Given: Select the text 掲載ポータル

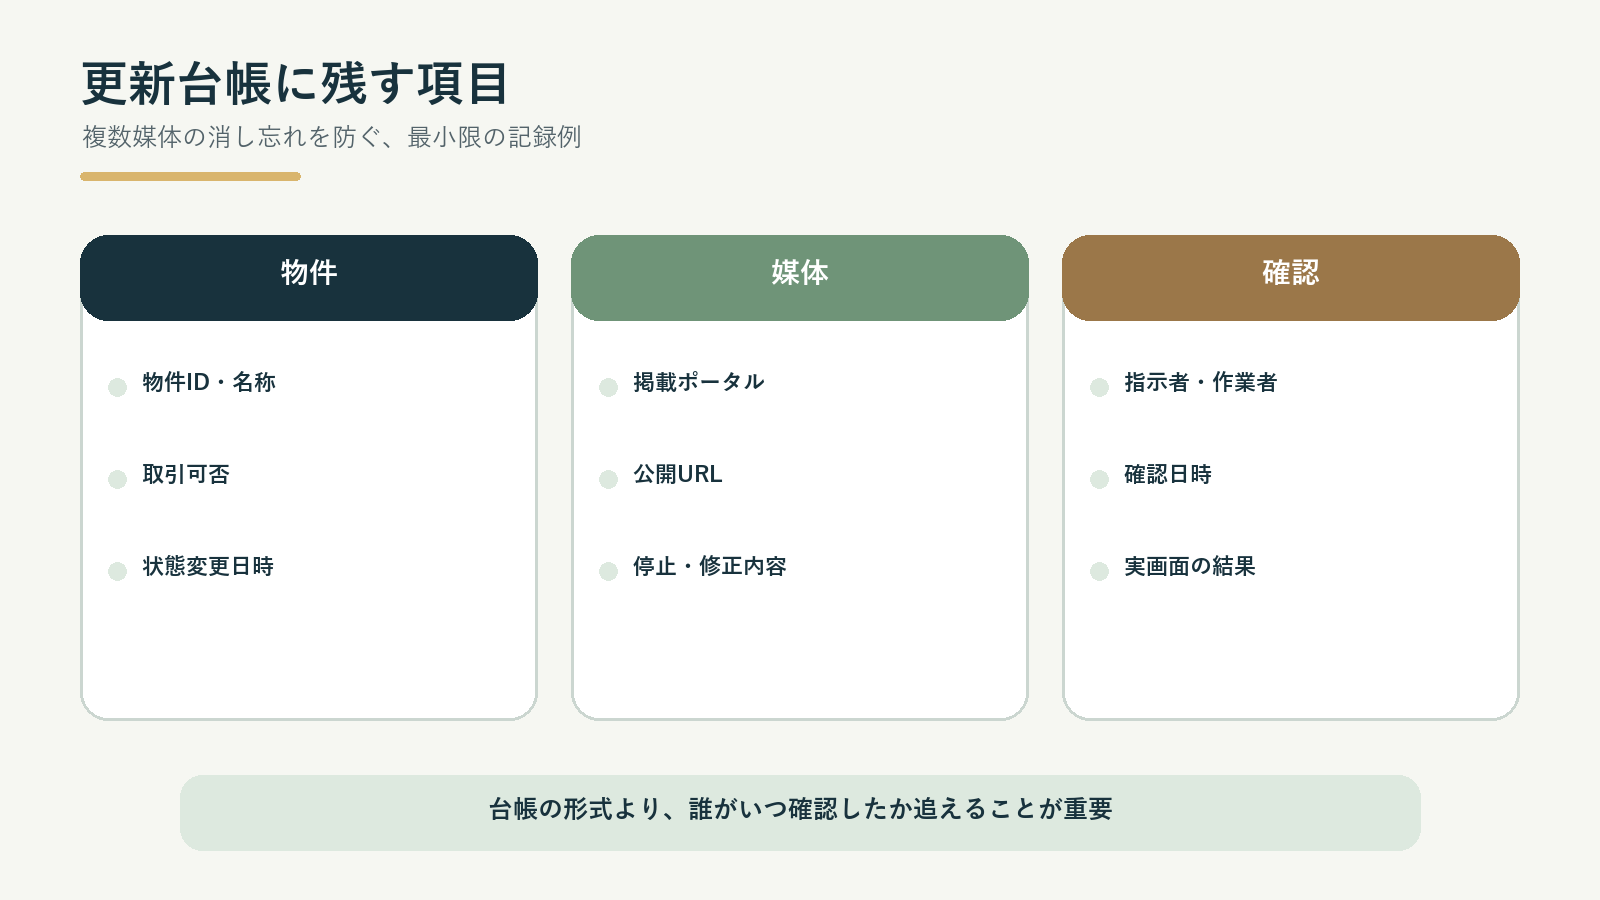Looking at the screenshot, I should pos(699,382).
